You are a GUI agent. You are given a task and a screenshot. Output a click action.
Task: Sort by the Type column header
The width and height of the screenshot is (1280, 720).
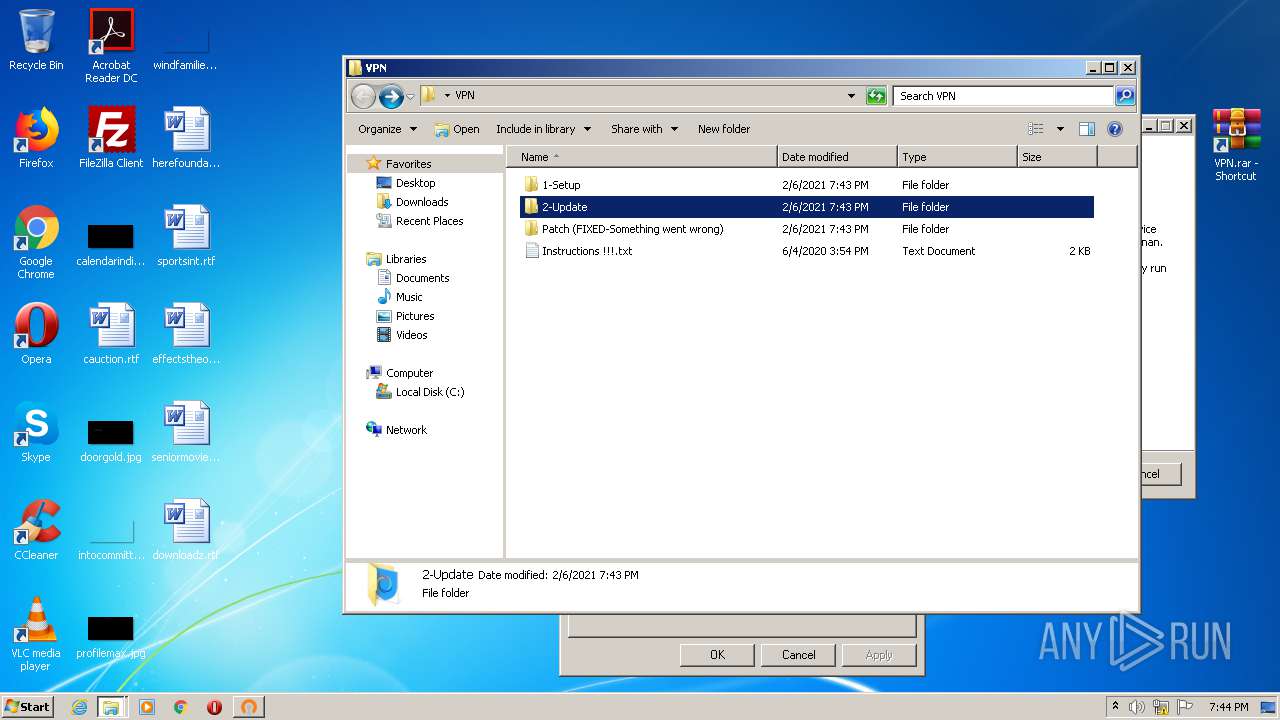957,157
